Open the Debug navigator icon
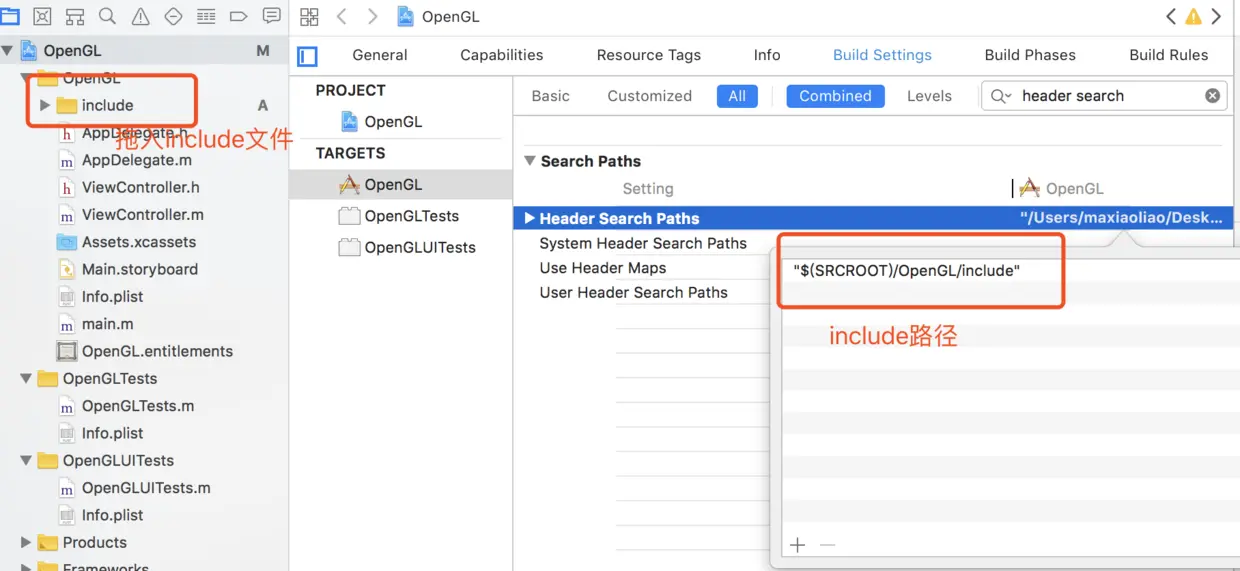The image size is (1240, 571). [x=206, y=16]
